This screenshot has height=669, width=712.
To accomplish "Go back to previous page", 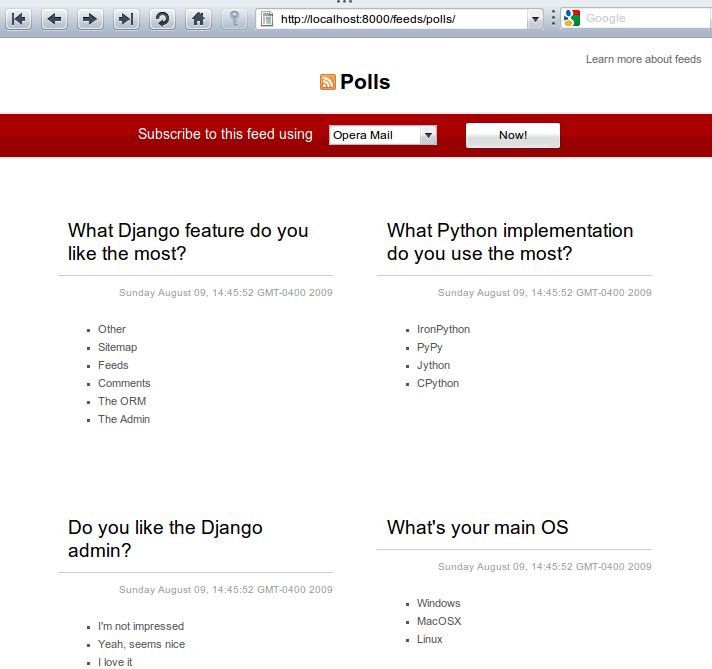I will click(x=54, y=18).
